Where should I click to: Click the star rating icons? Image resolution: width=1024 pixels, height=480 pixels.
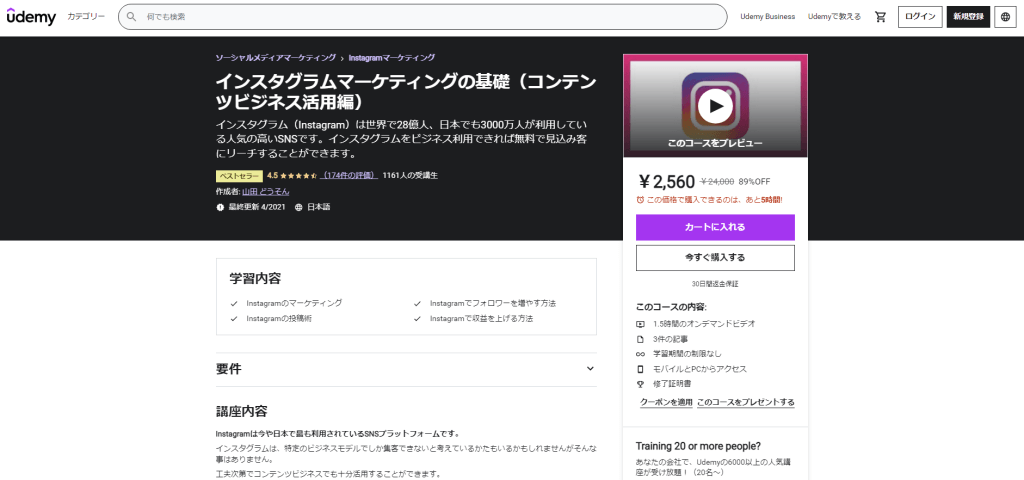coord(299,175)
